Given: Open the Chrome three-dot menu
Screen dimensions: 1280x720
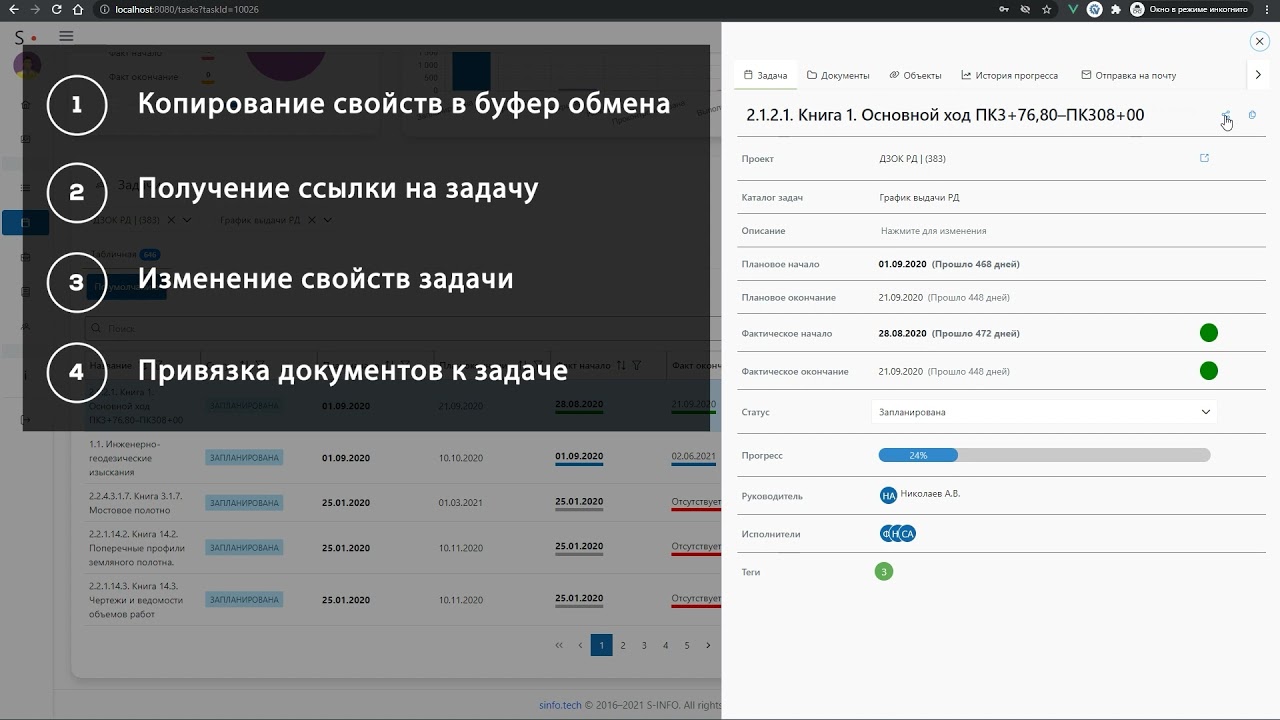Looking at the screenshot, I should point(1267,9).
